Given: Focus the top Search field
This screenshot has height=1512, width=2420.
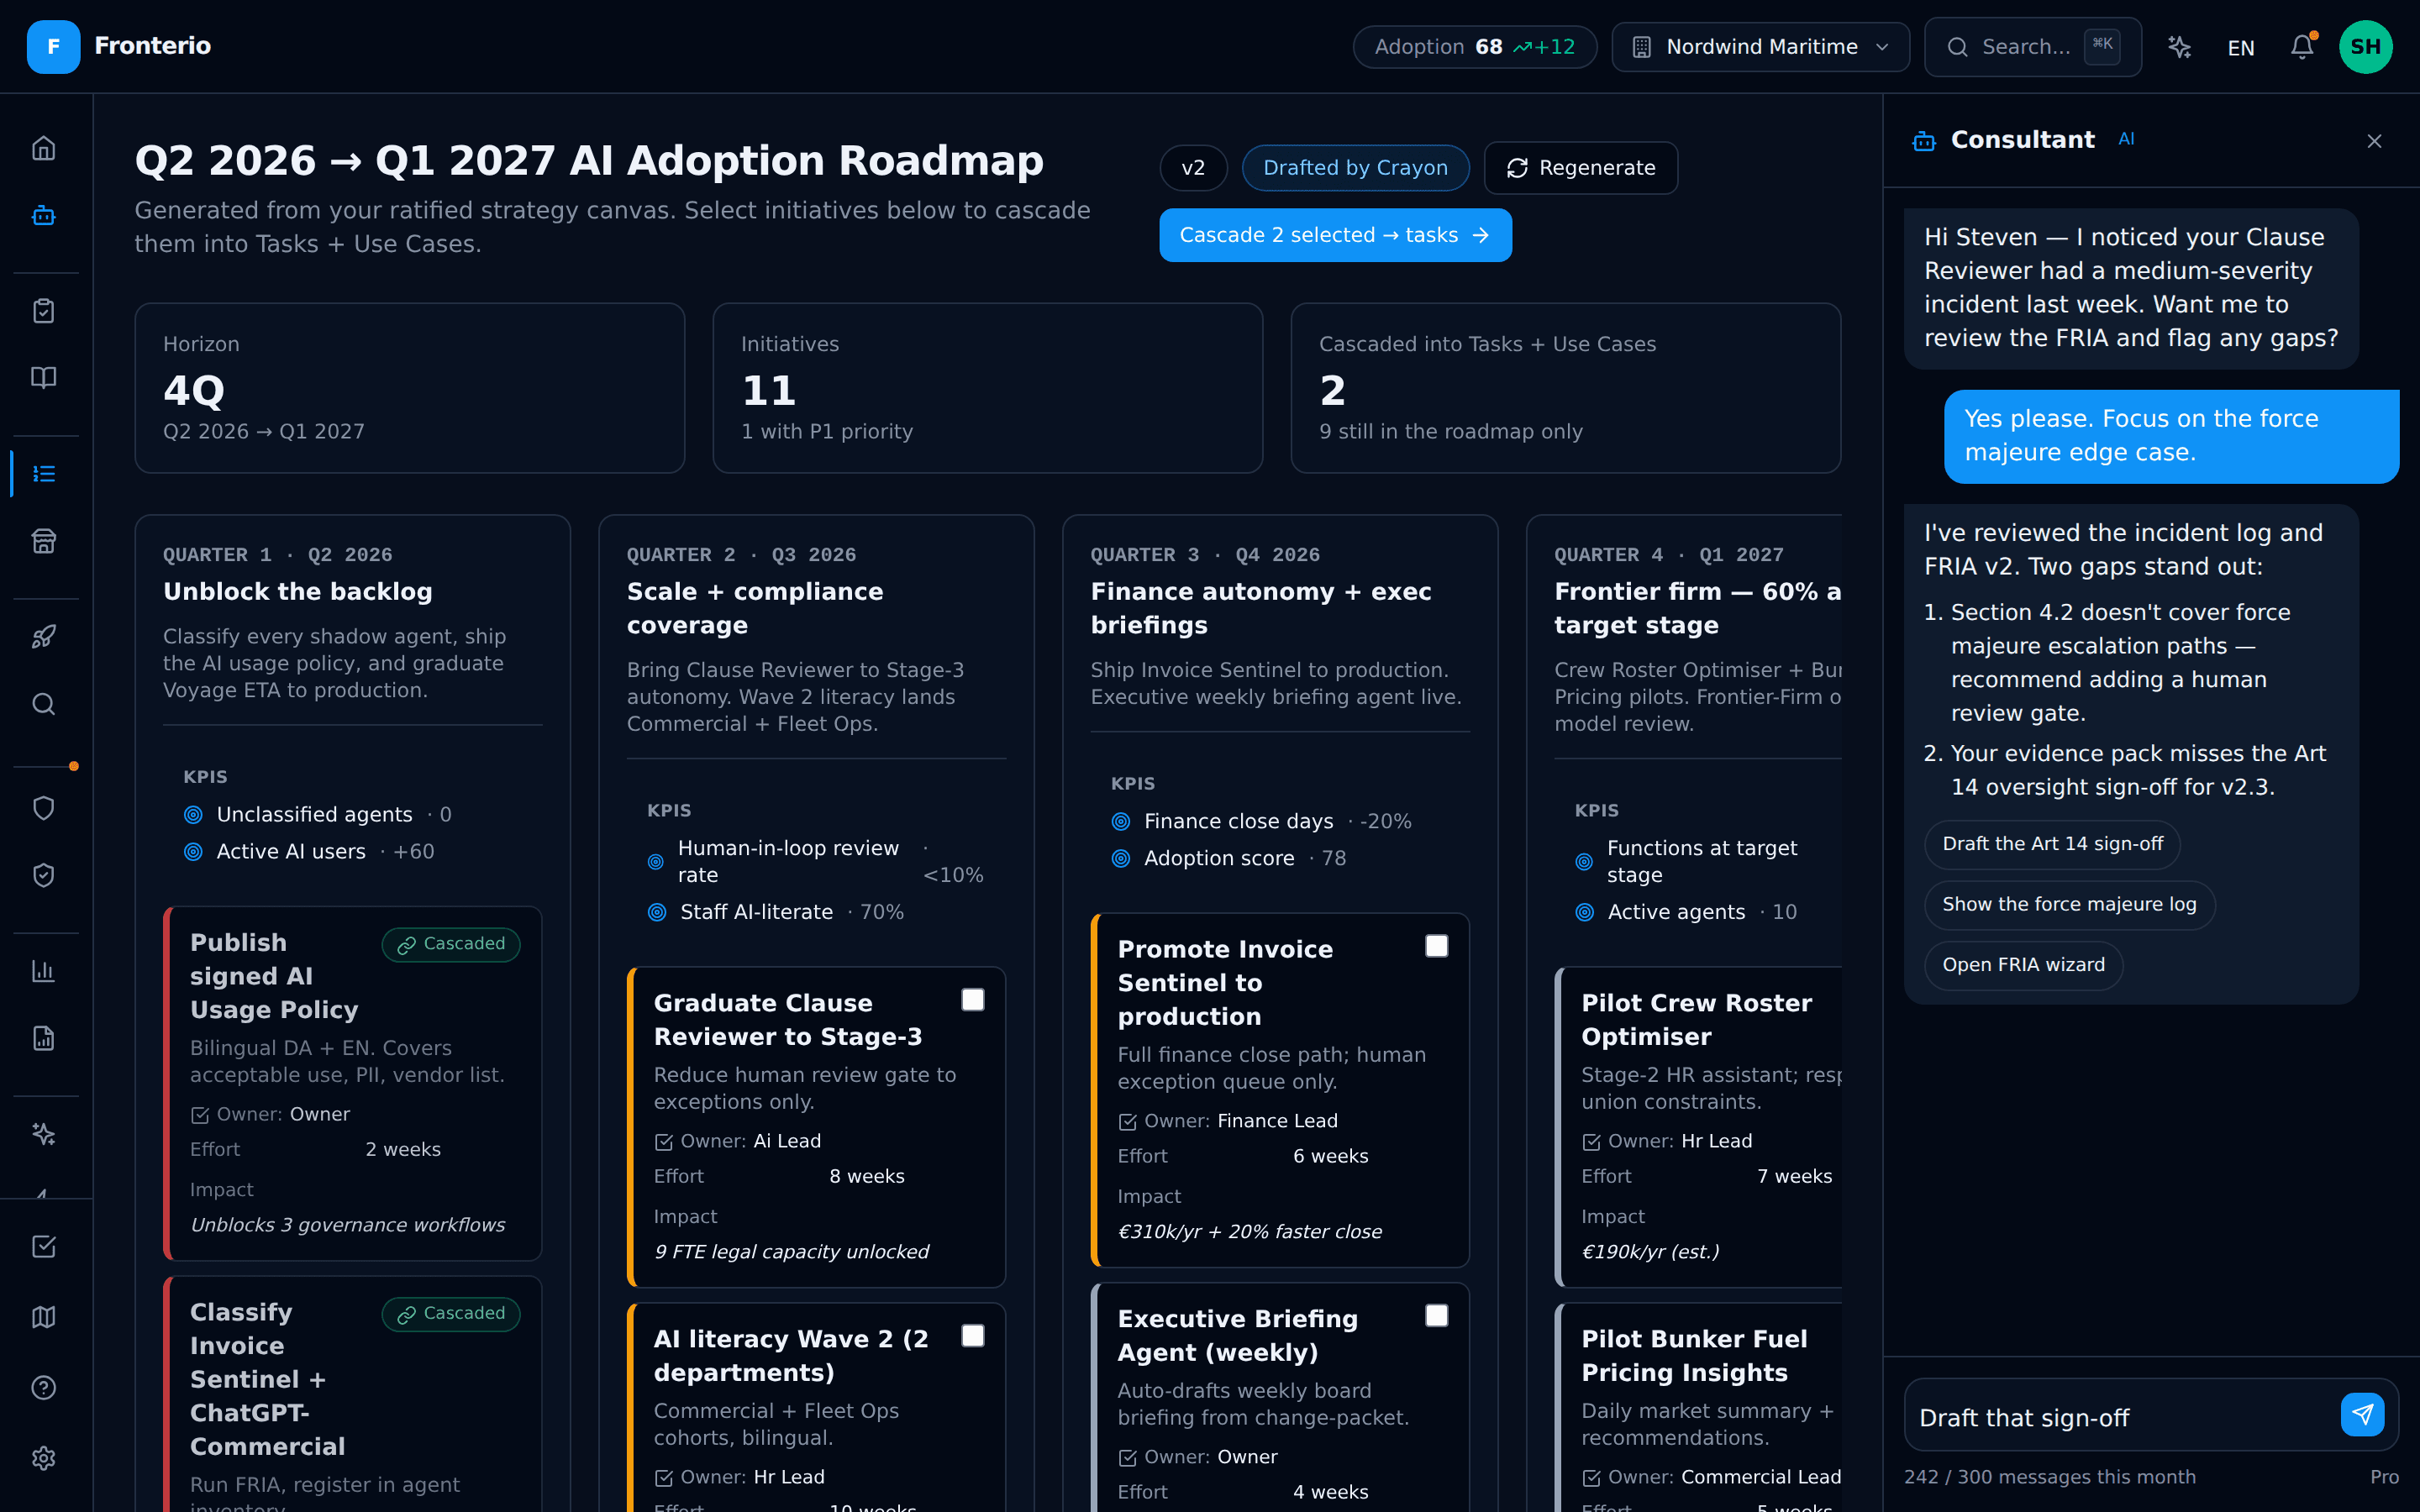Looking at the screenshot, I should click(x=2032, y=47).
